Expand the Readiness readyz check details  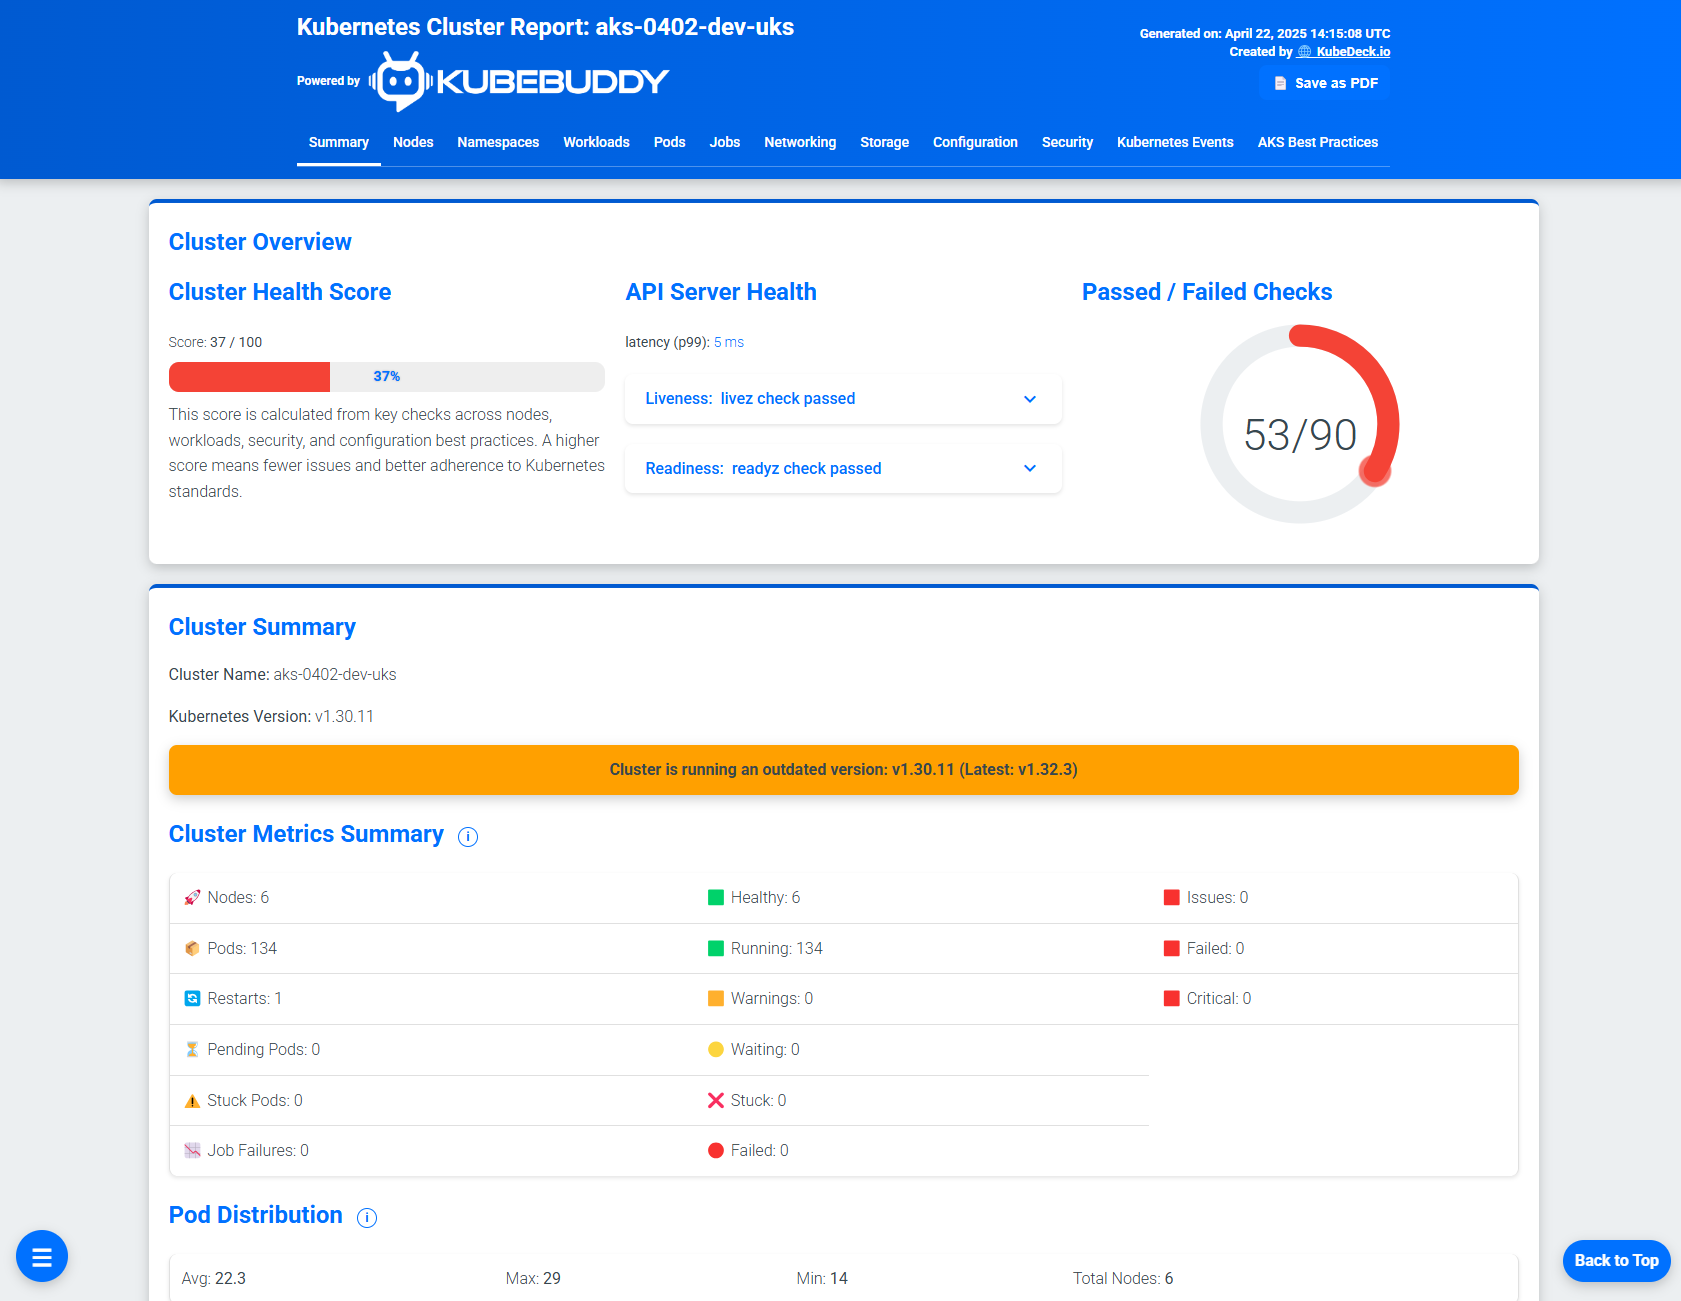[x=1030, y=468]
